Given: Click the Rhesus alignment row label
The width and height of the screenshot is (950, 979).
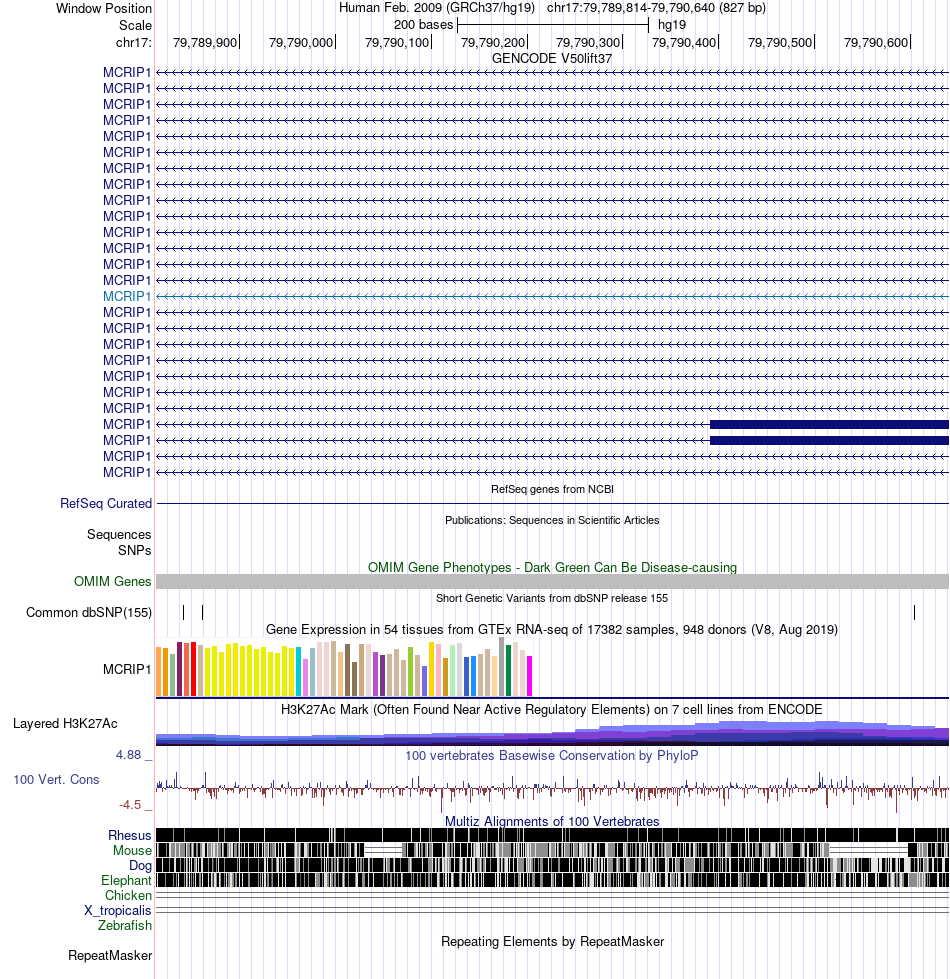Looking at the screenshot, I should [129, 835].
